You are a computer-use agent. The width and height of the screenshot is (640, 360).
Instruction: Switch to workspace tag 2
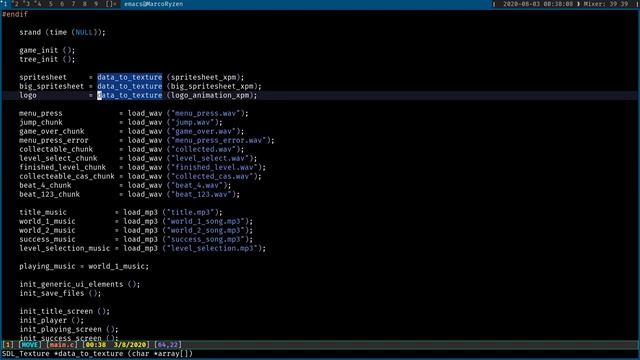coord(16,4)
